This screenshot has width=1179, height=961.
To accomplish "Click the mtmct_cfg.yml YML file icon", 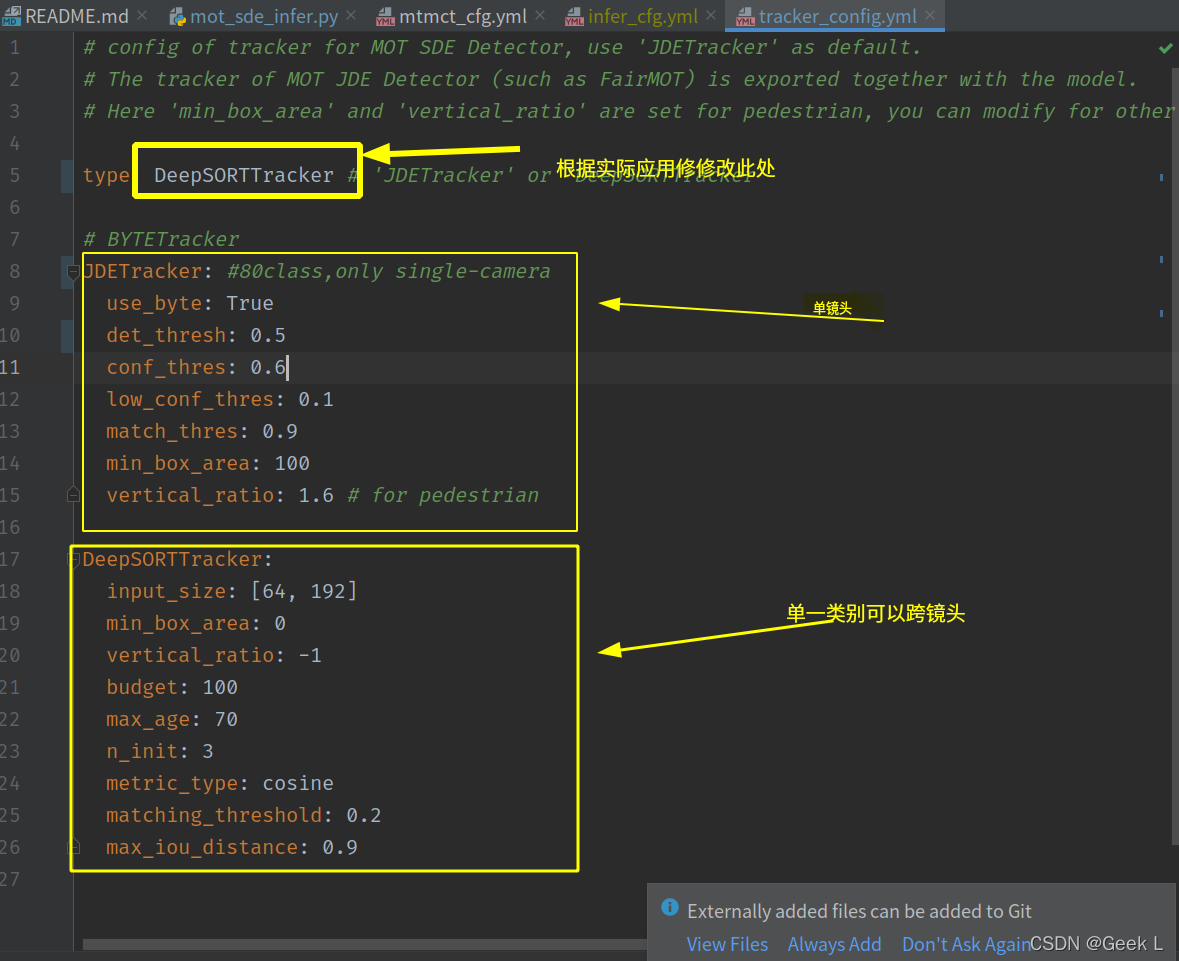I will coord(385,17).
